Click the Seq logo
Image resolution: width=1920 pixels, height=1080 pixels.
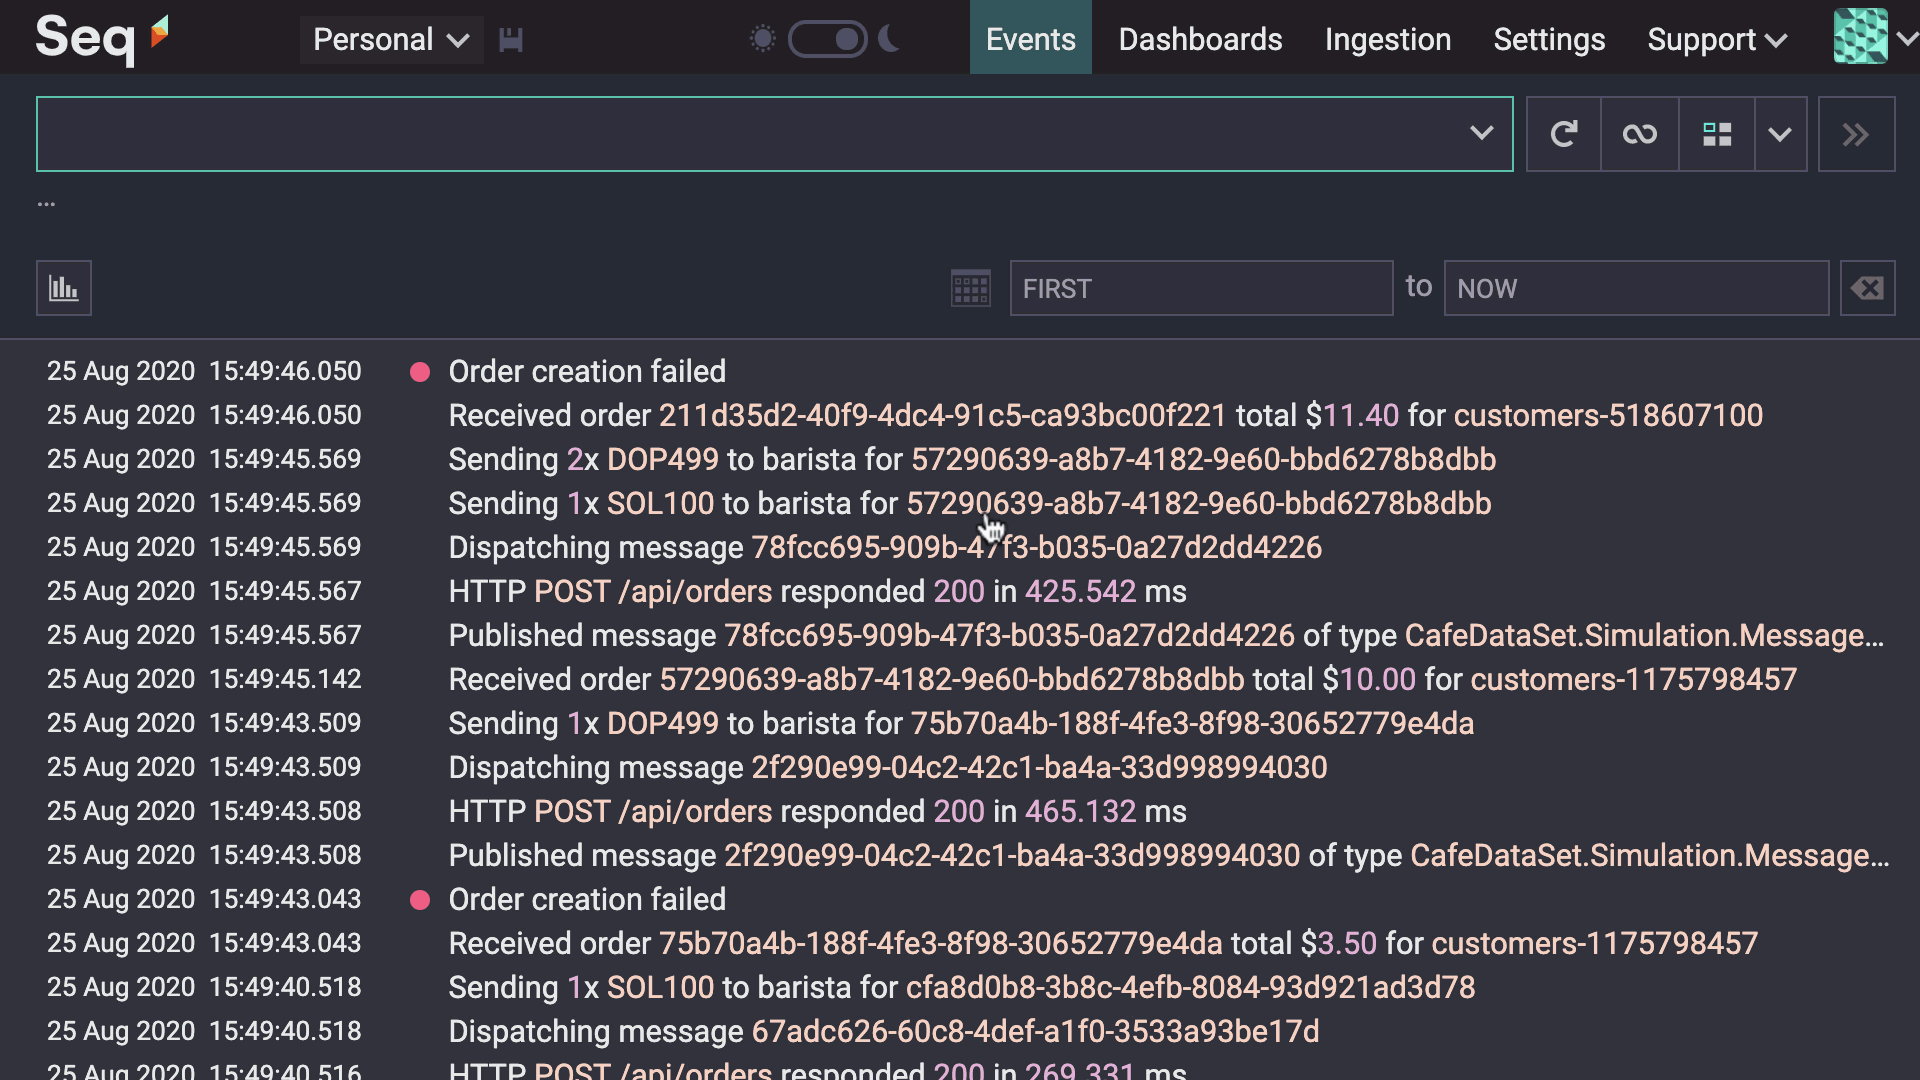101,38
